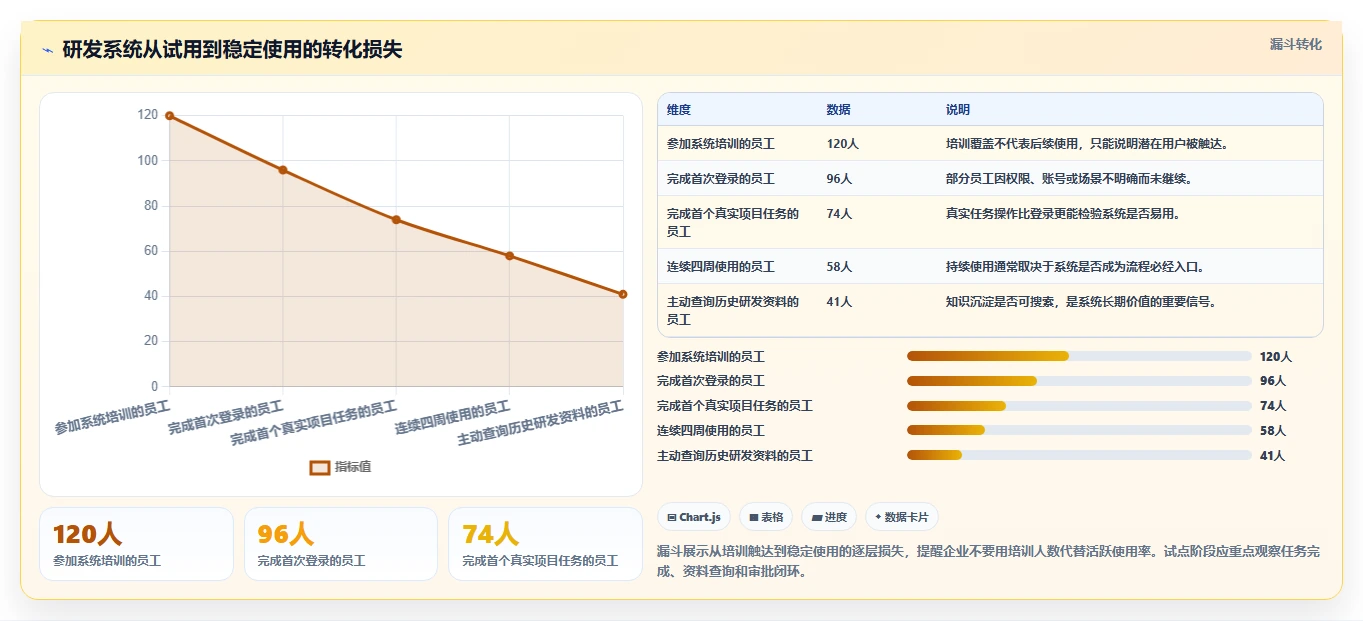Click the lightning icon beside the title
This screenshot has height=621, width=1363.
coord(47,50)
